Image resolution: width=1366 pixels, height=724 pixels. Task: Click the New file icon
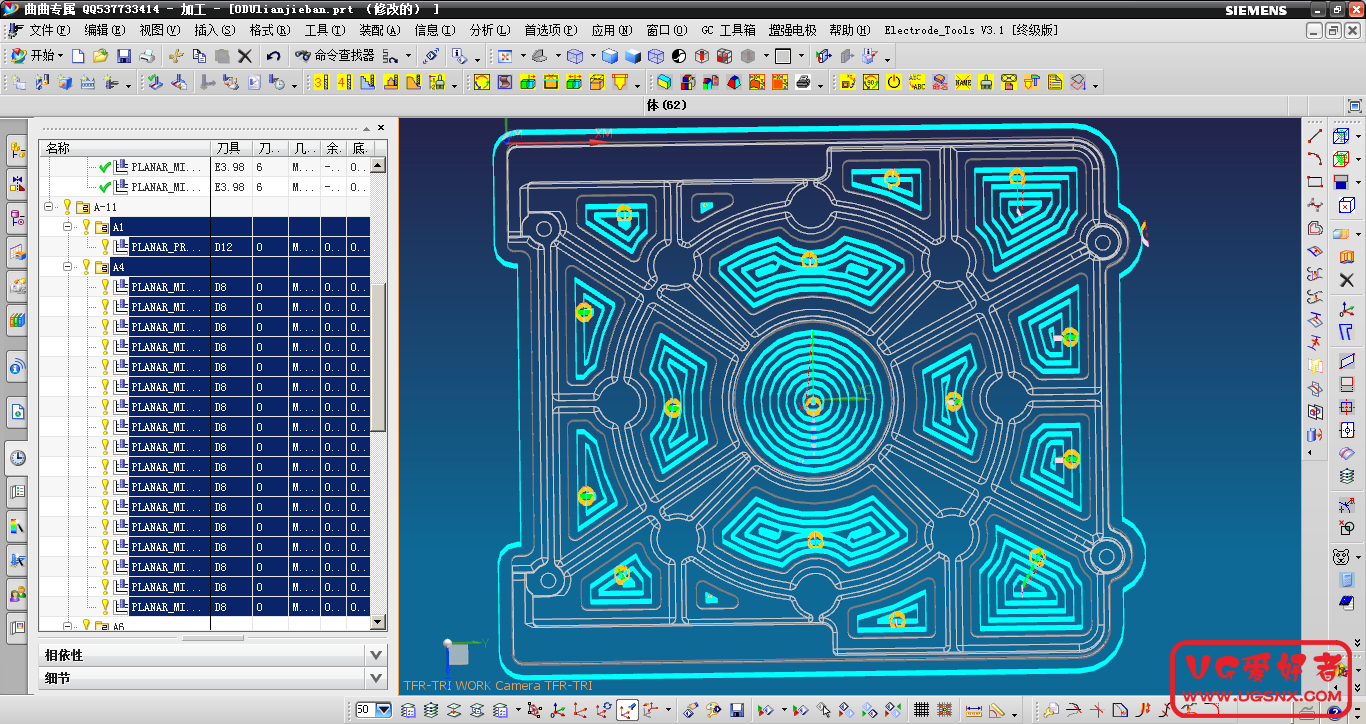pos(78,56)
